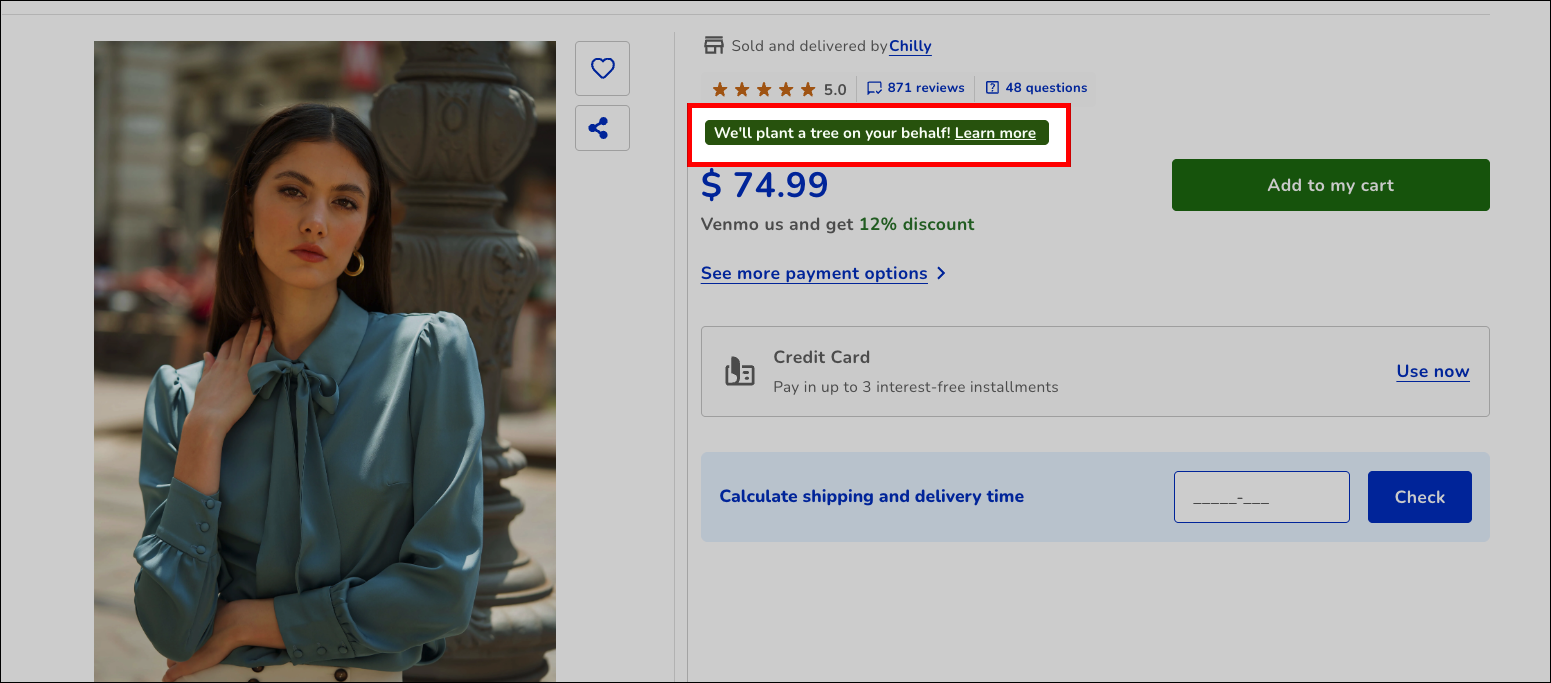Expand payment options using the chevron arrow
Image resolution: width=1551 pixels, height=683 pixels.
pyautogui.click(x=941, y=273)
